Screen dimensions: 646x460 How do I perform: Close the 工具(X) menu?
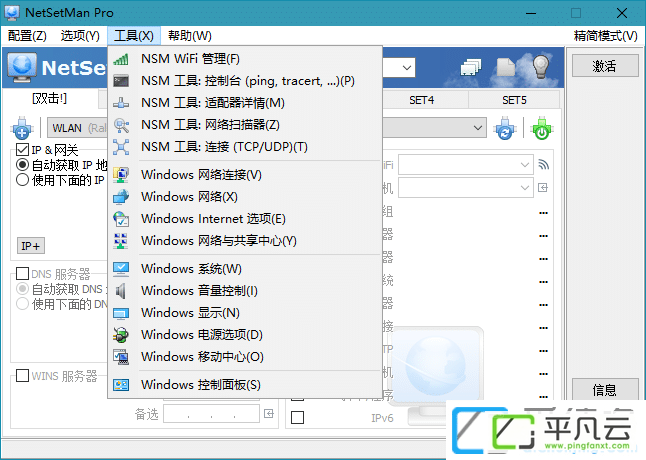[x=134, y=36]
